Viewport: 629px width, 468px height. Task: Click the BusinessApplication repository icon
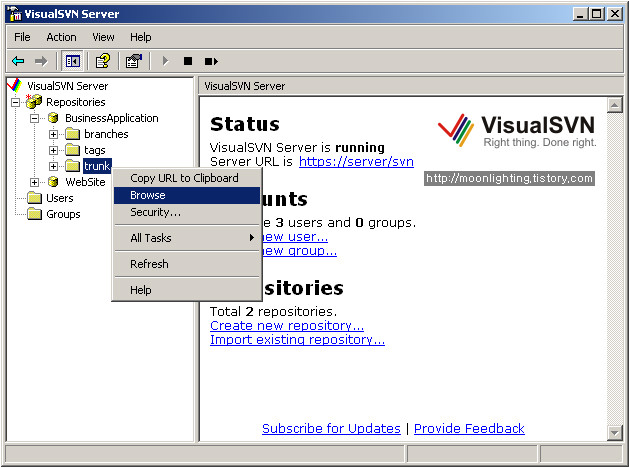tap(53, 118)
